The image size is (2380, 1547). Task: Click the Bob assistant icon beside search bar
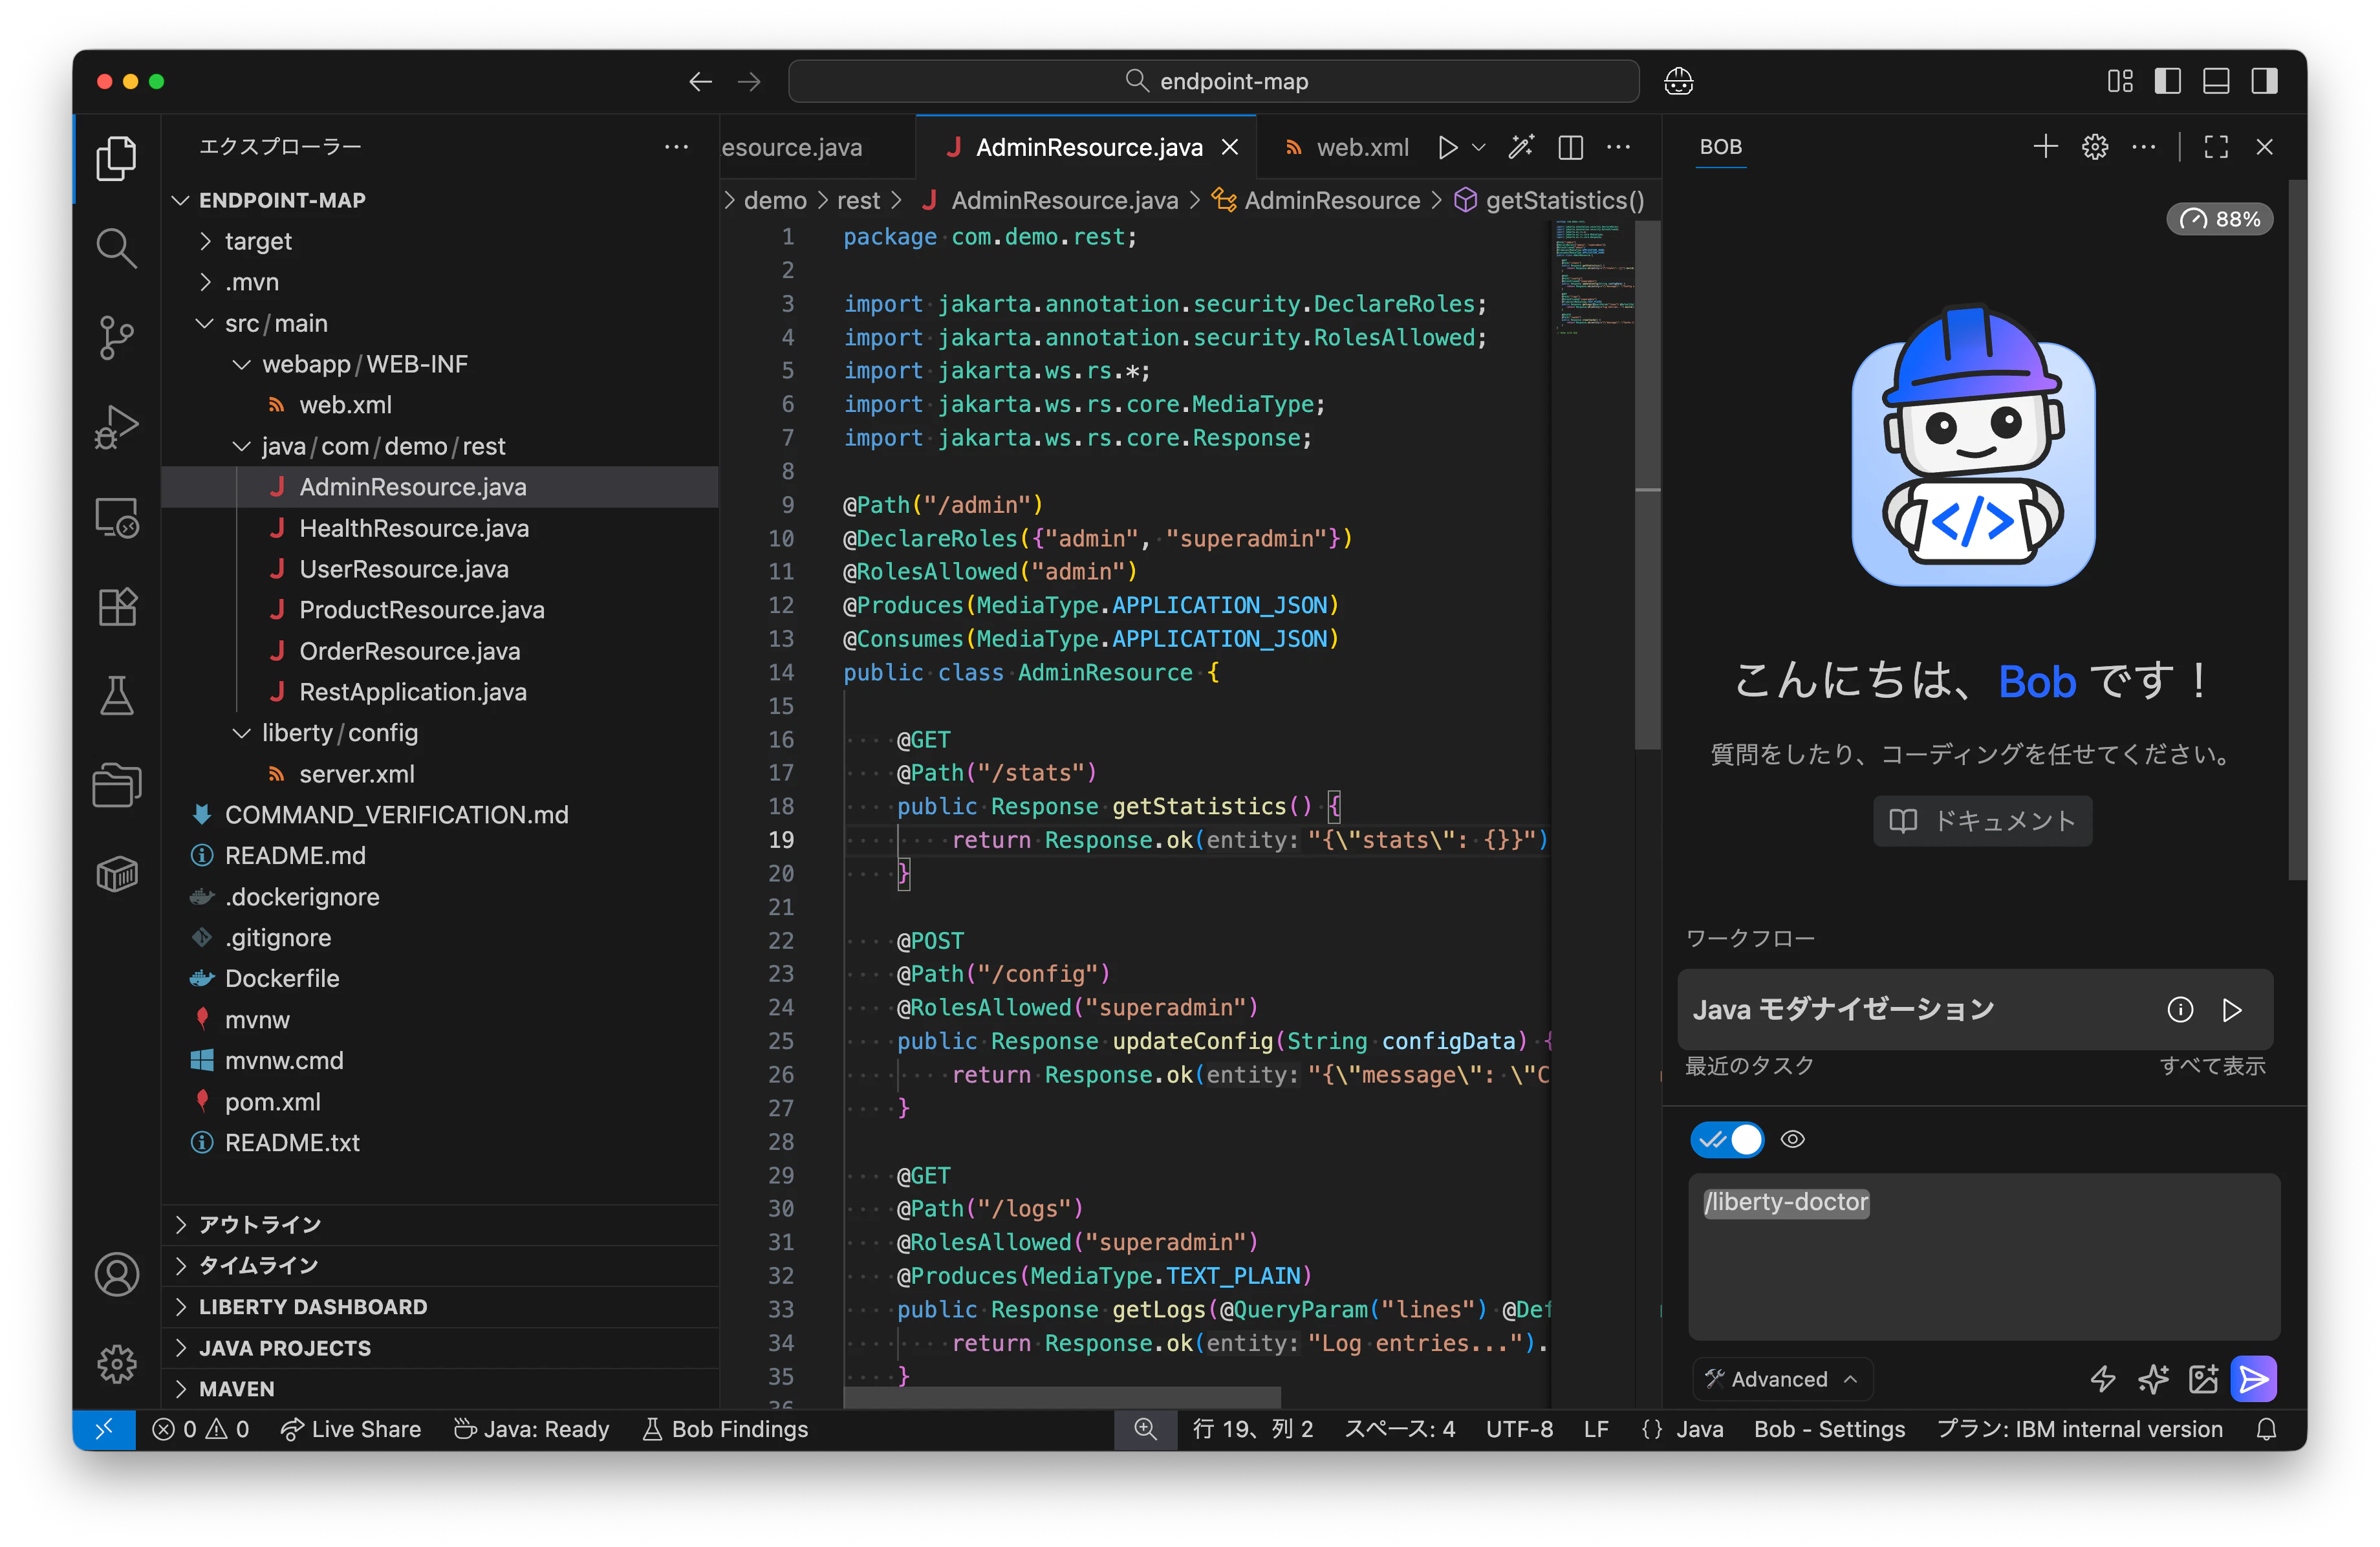(x=1678, y=81)
